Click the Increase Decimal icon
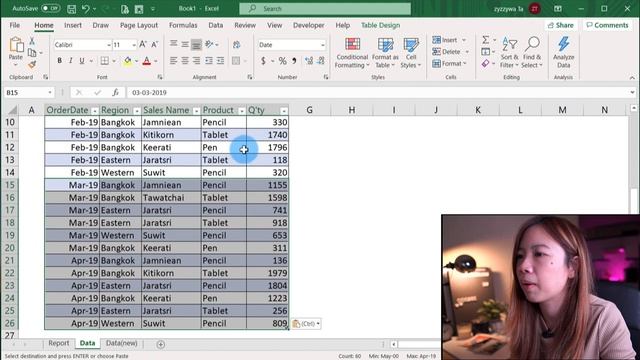This screenshot has height=360, width=640. tap(309, 61)
